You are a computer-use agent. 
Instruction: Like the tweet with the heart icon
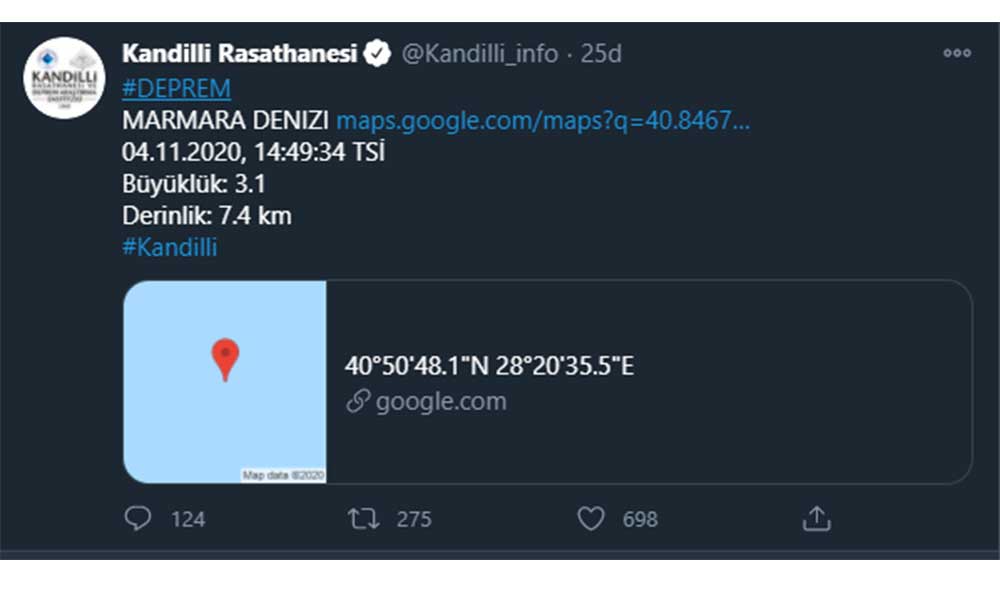point(592,518)
